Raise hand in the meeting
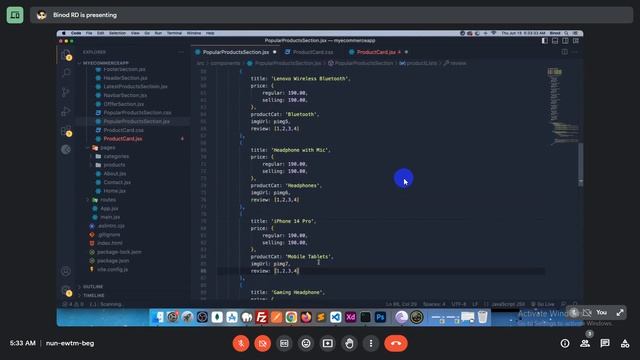This screenshot has width=640, height=360. click(x=349, y=343)
